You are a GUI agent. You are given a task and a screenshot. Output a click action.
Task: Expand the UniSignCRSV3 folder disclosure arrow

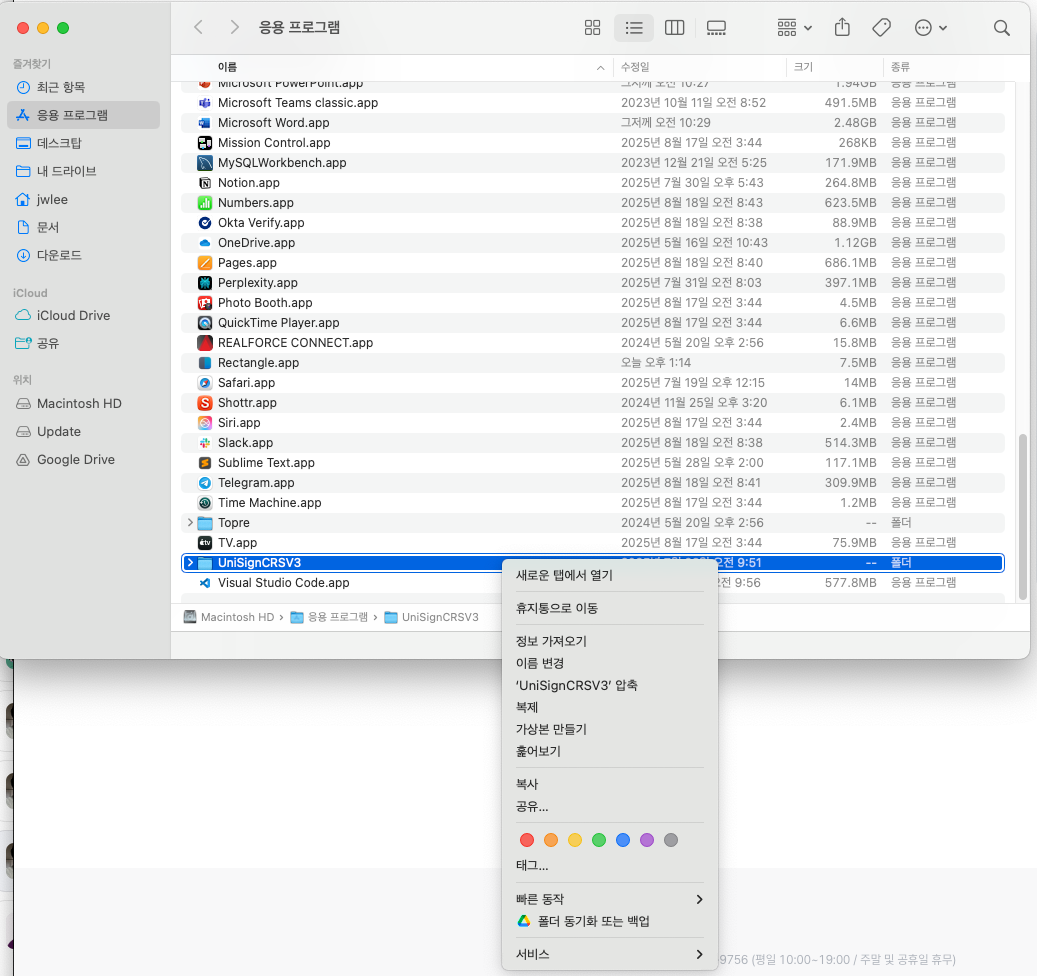[190, 563]
